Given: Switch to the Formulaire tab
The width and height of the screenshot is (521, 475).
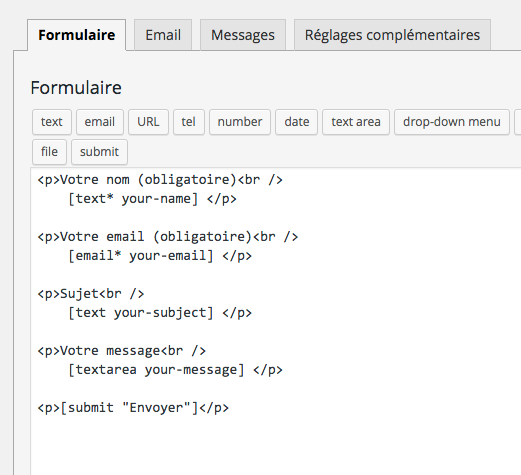Looking at the screenshot, I should [x=77, y=35].
